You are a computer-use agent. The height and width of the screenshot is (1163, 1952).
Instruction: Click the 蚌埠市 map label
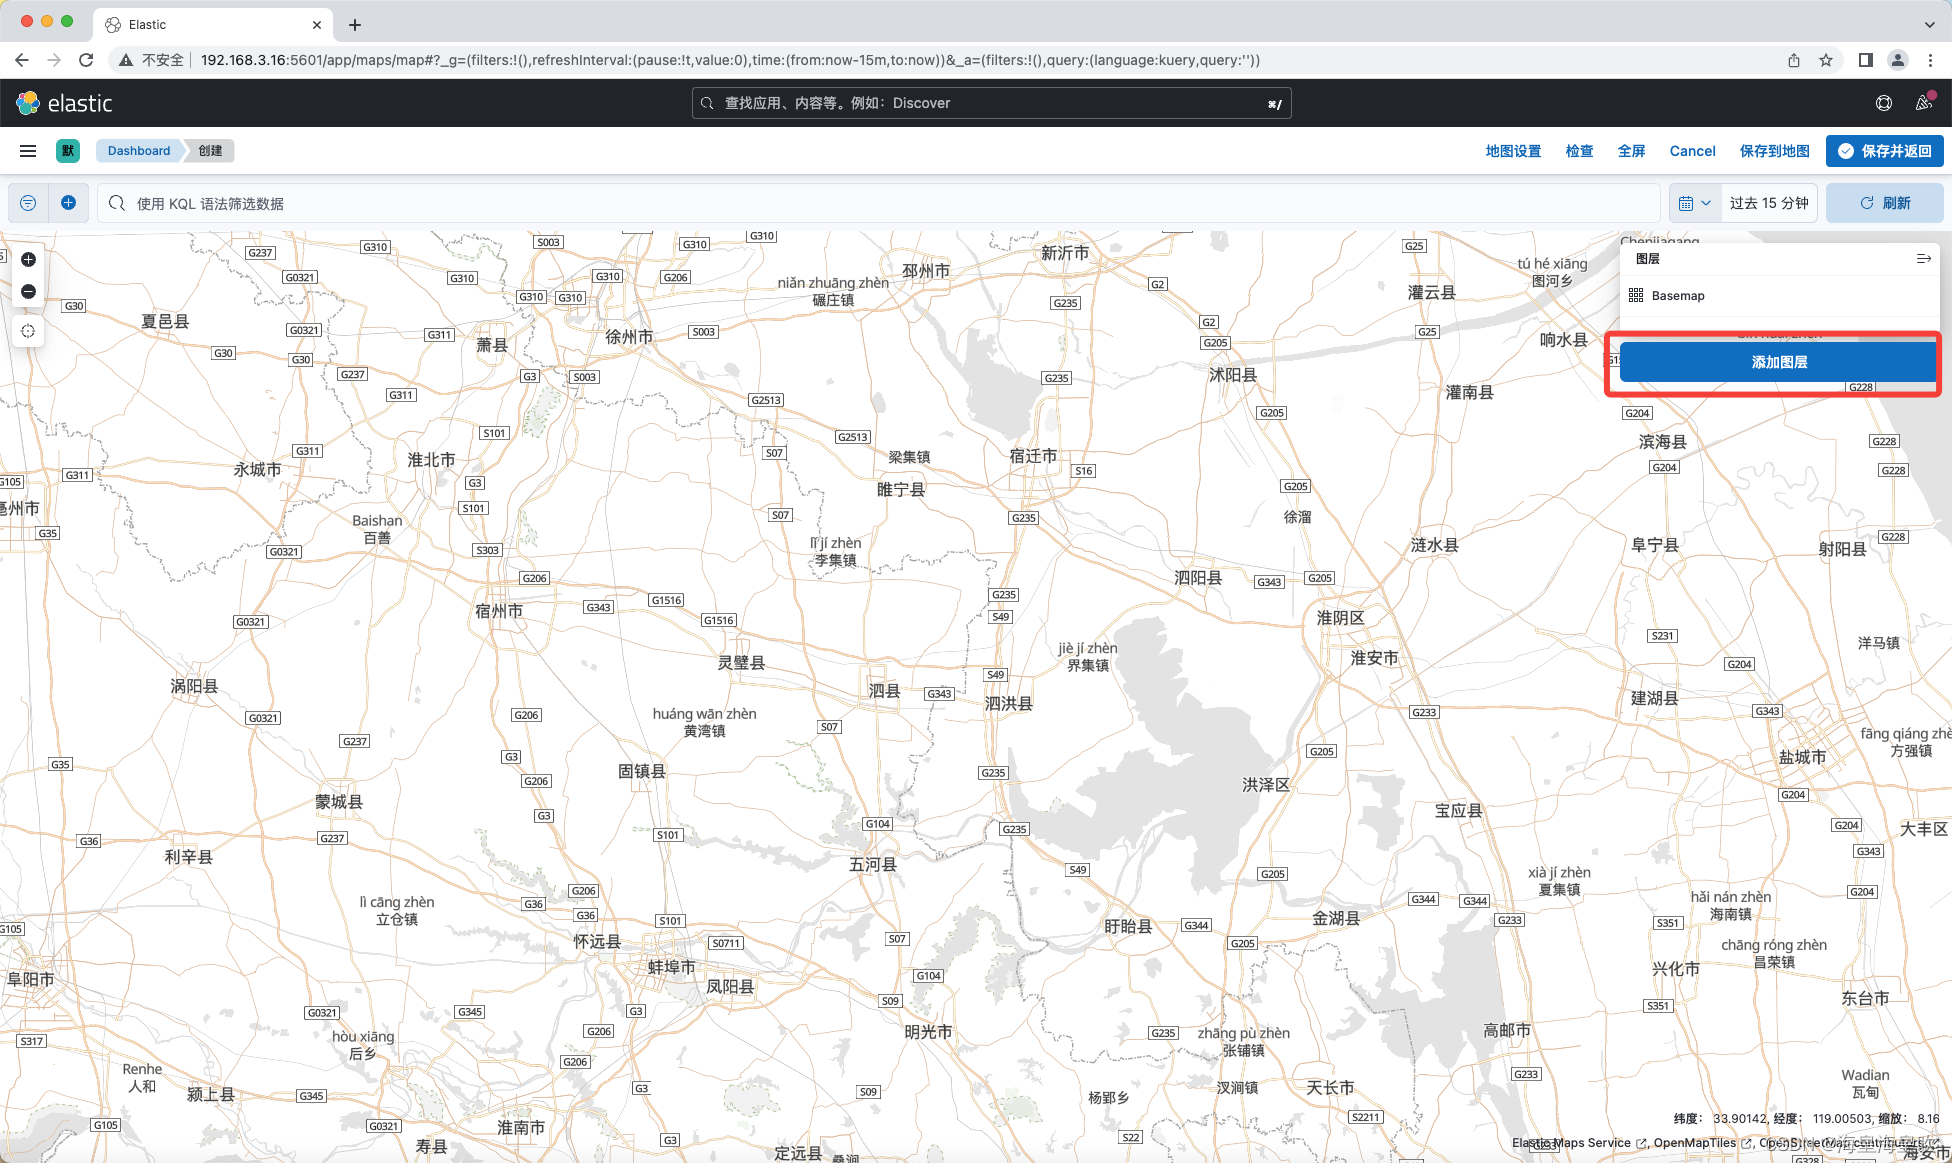672,967
